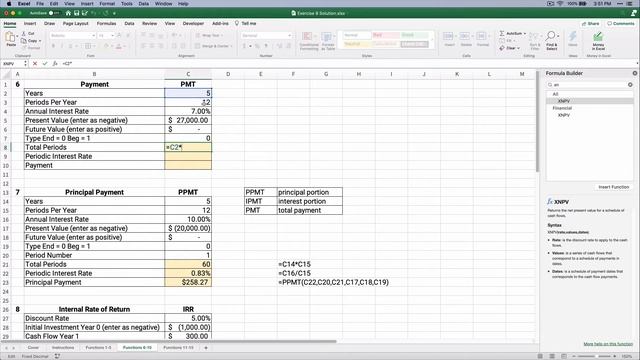Apply the Good cell style swatch
This screenshot has width=640, height=360.
coord(414,35)
